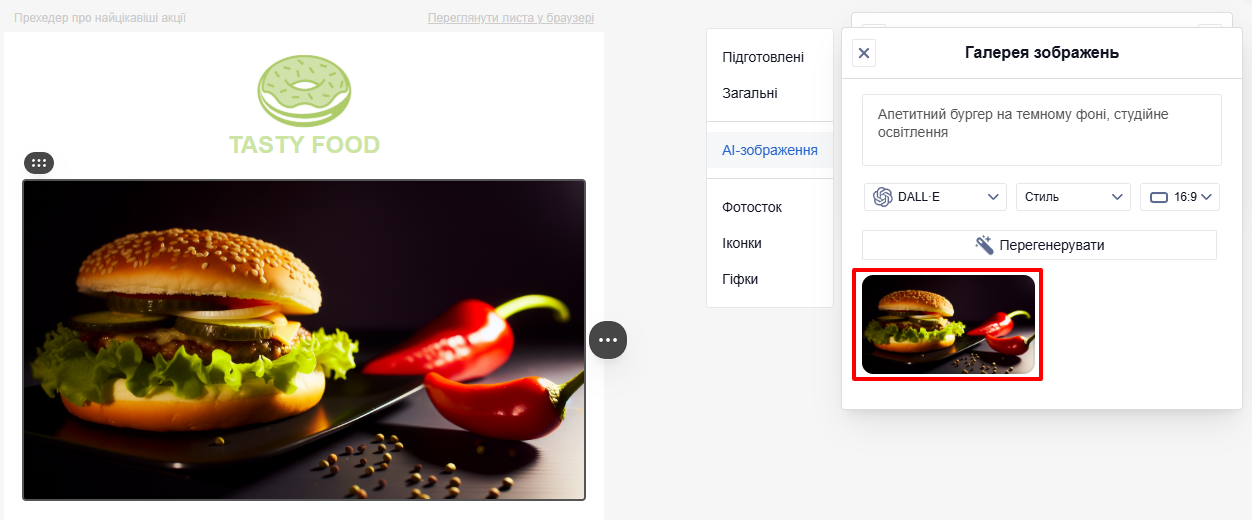
Task: Open the Гіфки section
Action: click(x=740, y=279)
